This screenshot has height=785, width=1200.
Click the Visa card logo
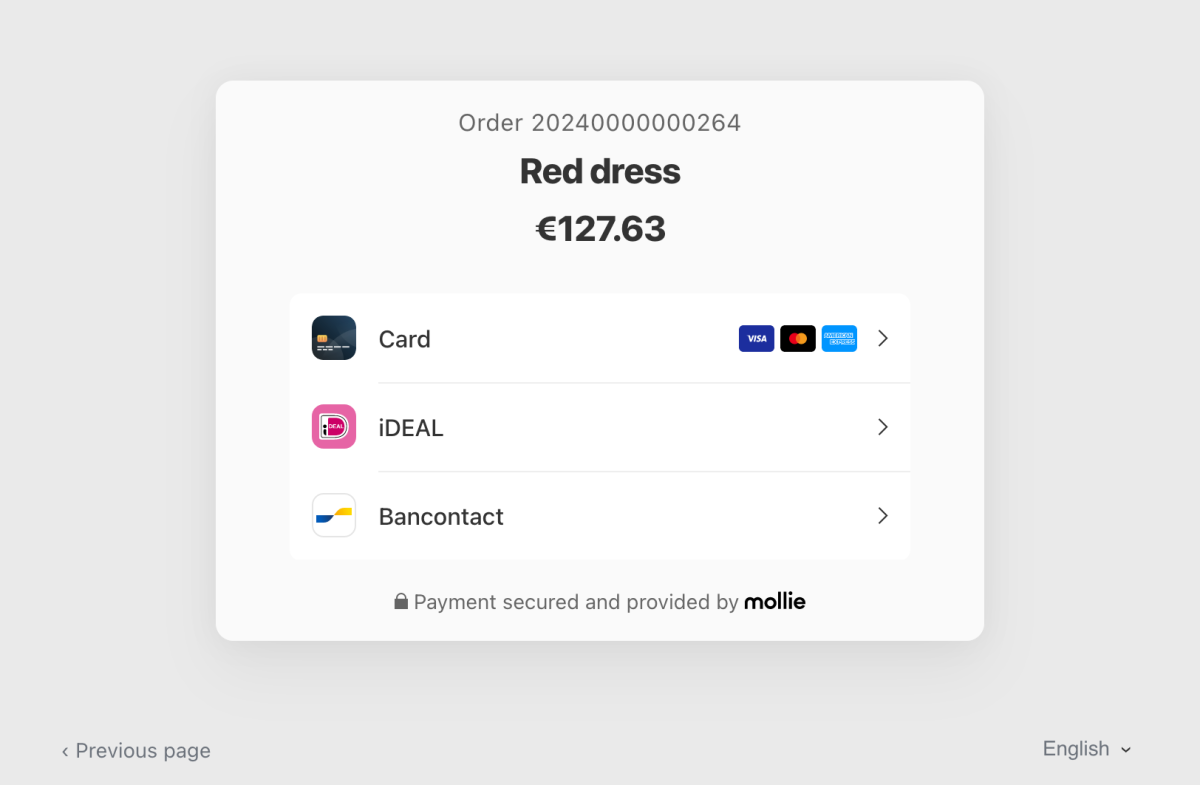tap(756, 339)
